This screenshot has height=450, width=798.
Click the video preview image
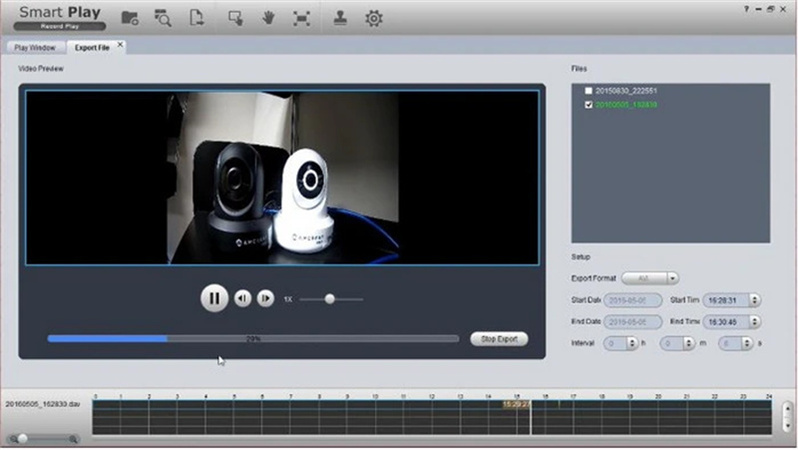click(282, 178)
